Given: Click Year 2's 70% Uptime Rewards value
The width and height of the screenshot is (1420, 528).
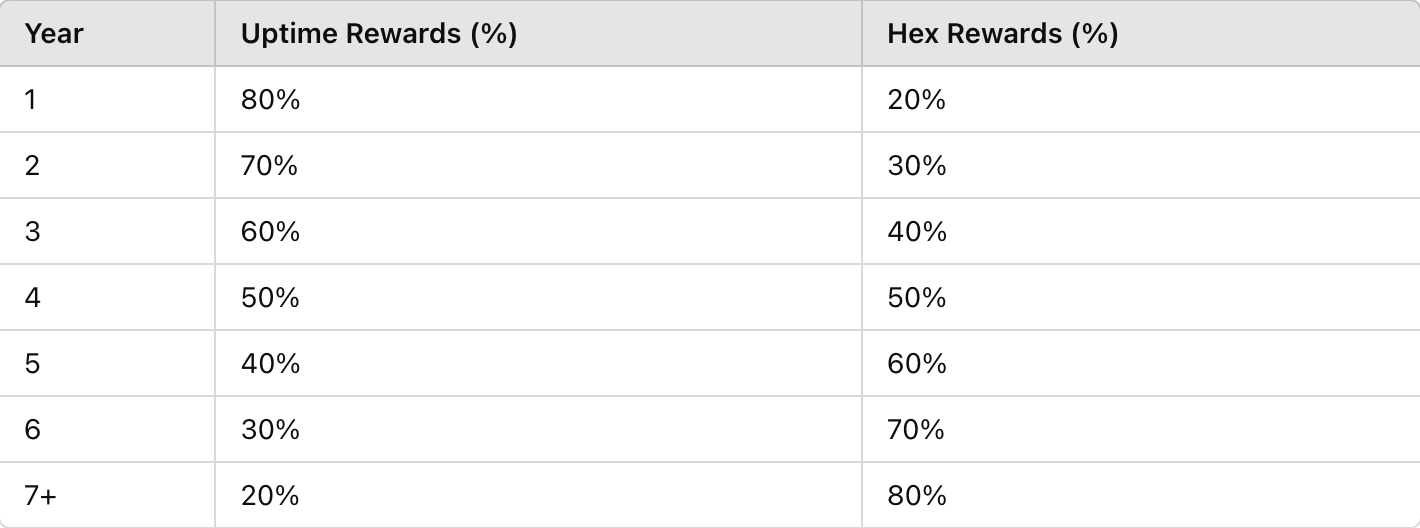Looking at the screenshot, I should tap(270, 166).
